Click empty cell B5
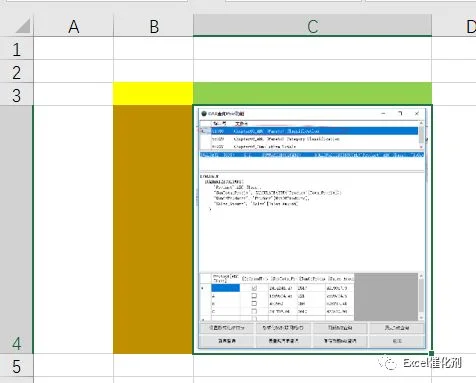Viewport: 476px width, 383px height. coord(153,366)
